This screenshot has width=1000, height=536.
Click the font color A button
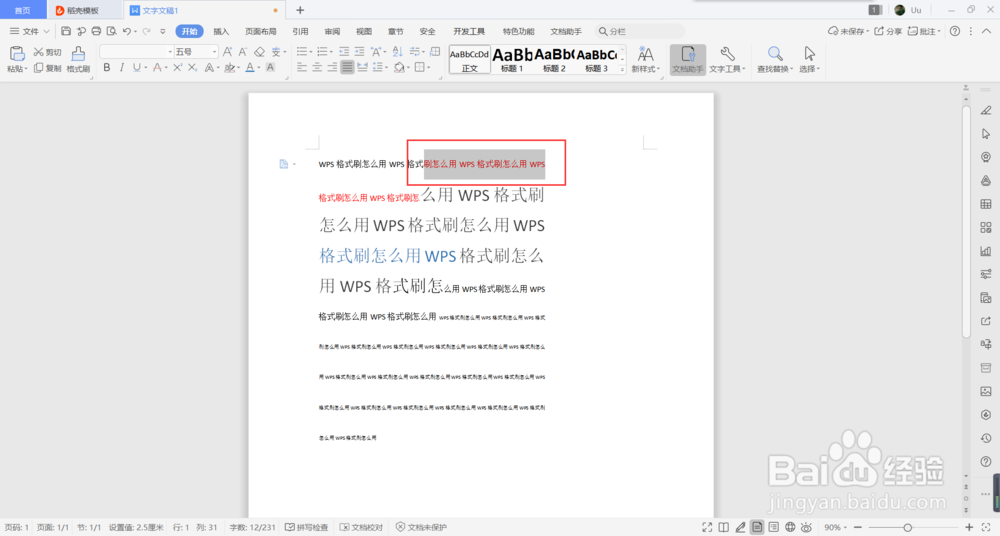coord(250,68)
